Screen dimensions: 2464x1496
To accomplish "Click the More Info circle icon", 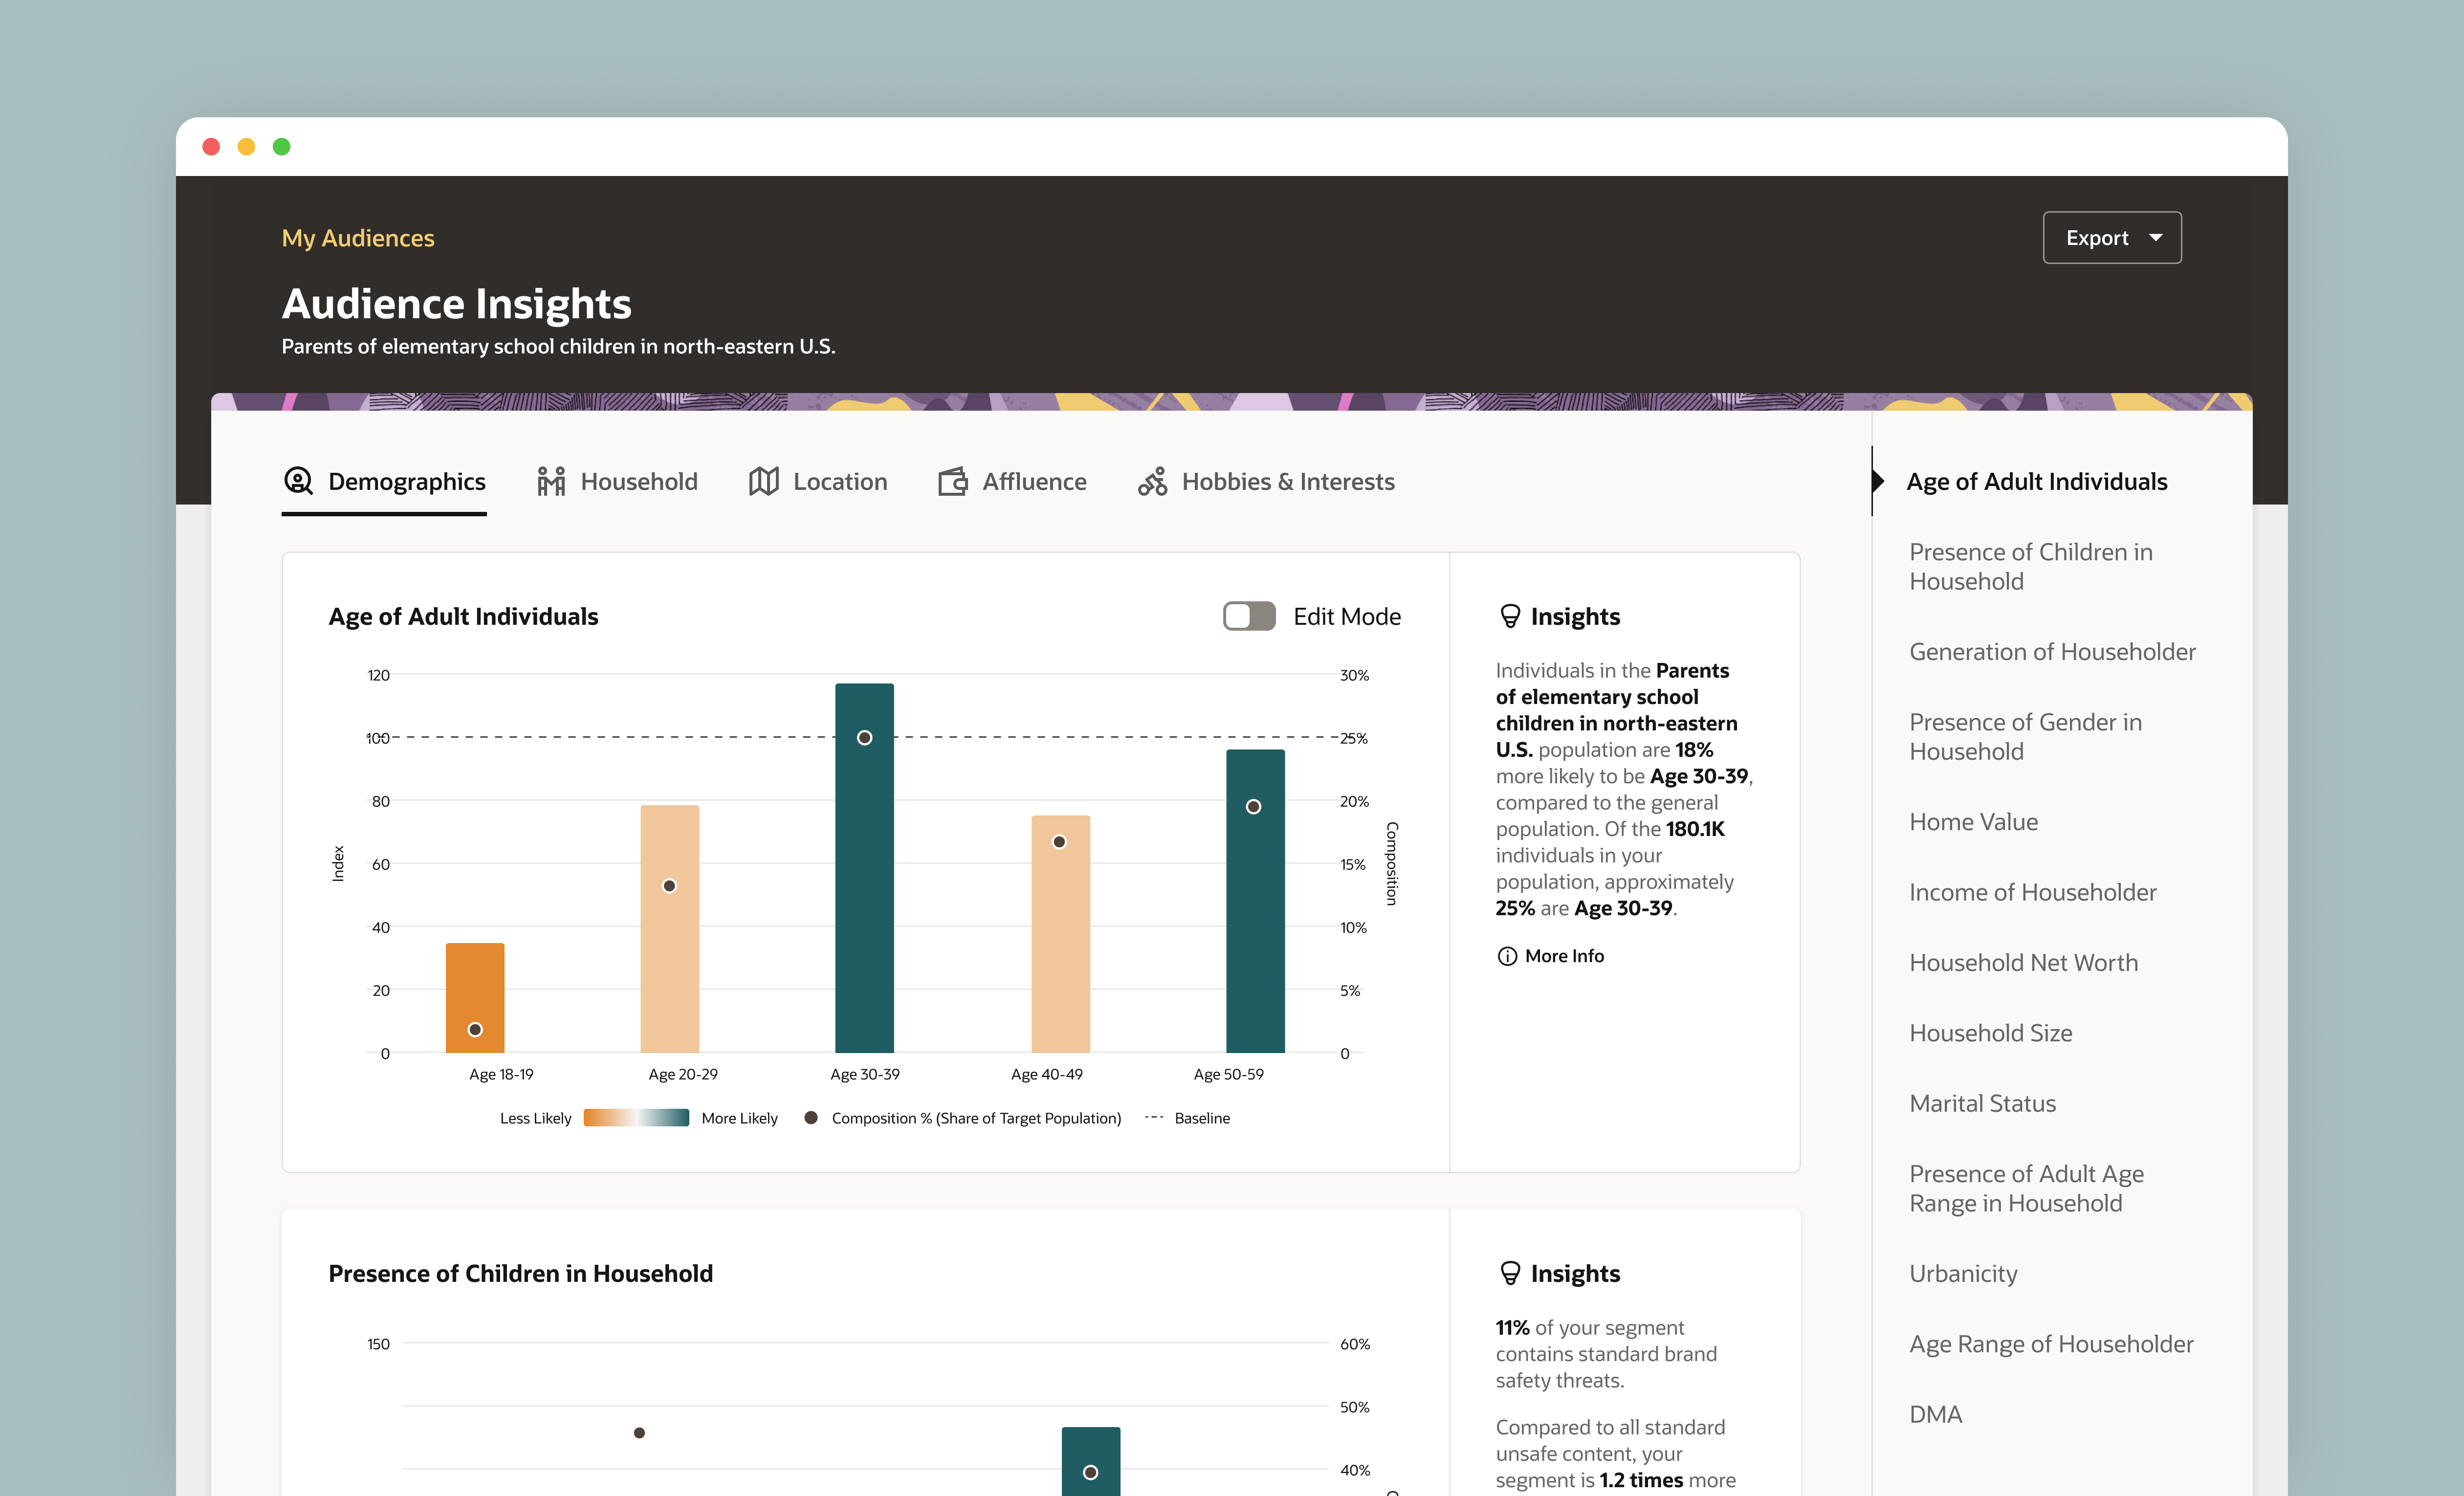I will click(x=1507, y=956).
